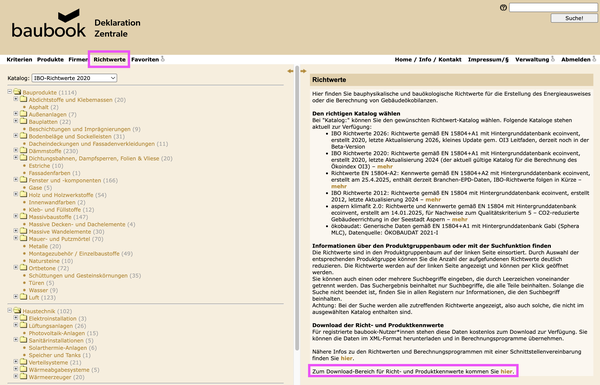Expand the Massivbaustoffe node

pos(16,216)
